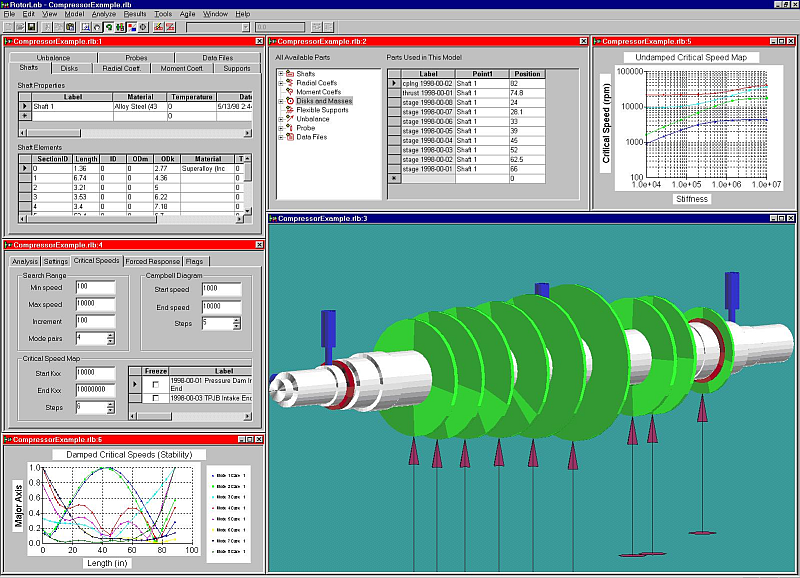This screenshot has height=578, width=800.
Task: Open the Model menu
Action: click(74, 14)
